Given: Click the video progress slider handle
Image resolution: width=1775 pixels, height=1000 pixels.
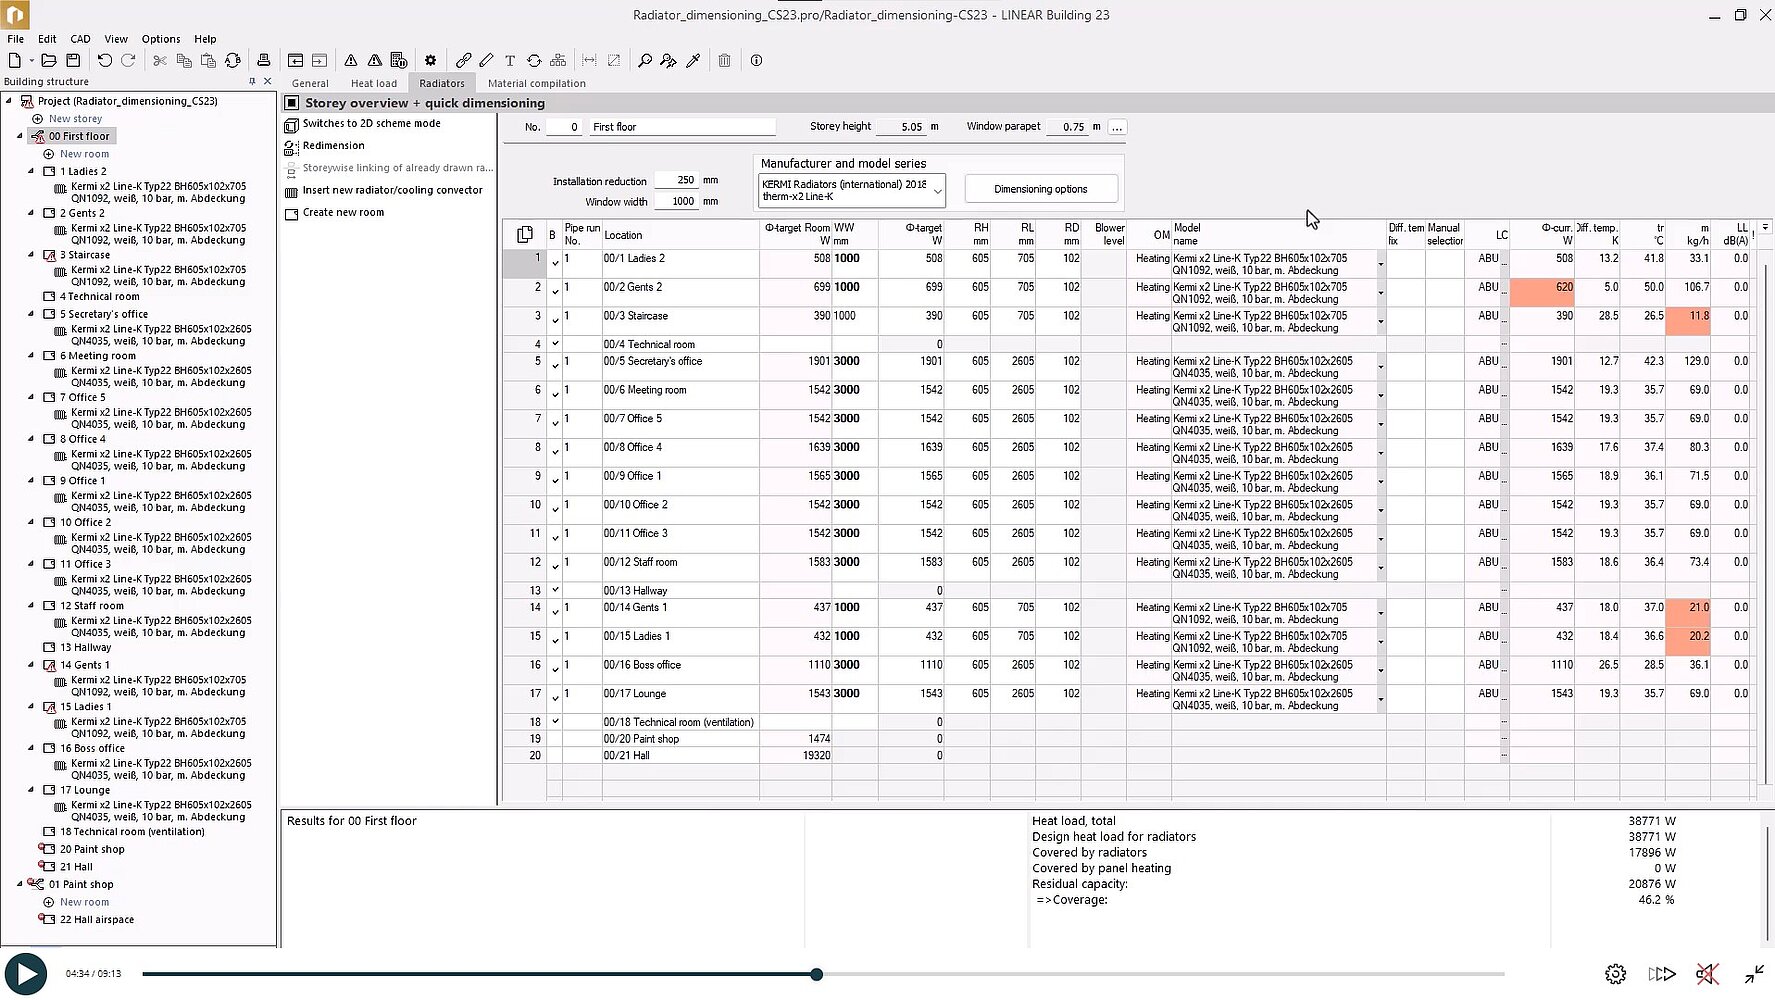Looking at the screenshot, I should coord(816,974).
